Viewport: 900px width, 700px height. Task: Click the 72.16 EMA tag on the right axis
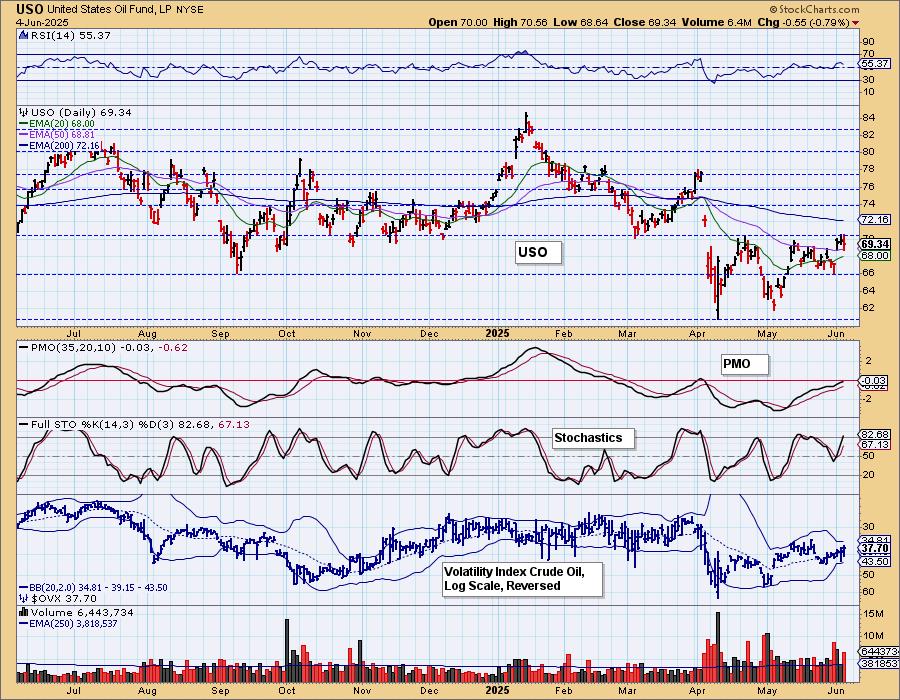click(876, 219)
